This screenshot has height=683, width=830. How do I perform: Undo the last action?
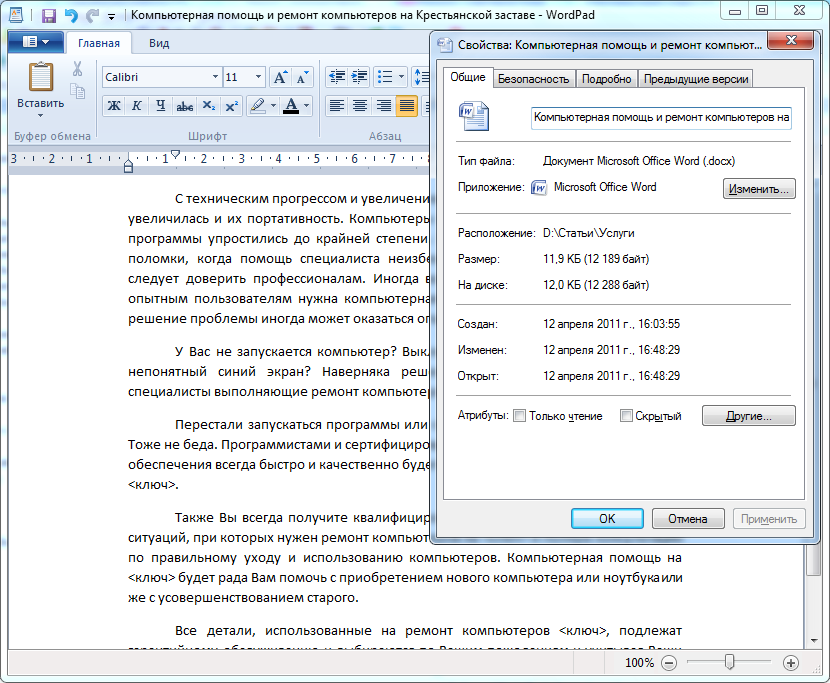click(x=71, y=16)
